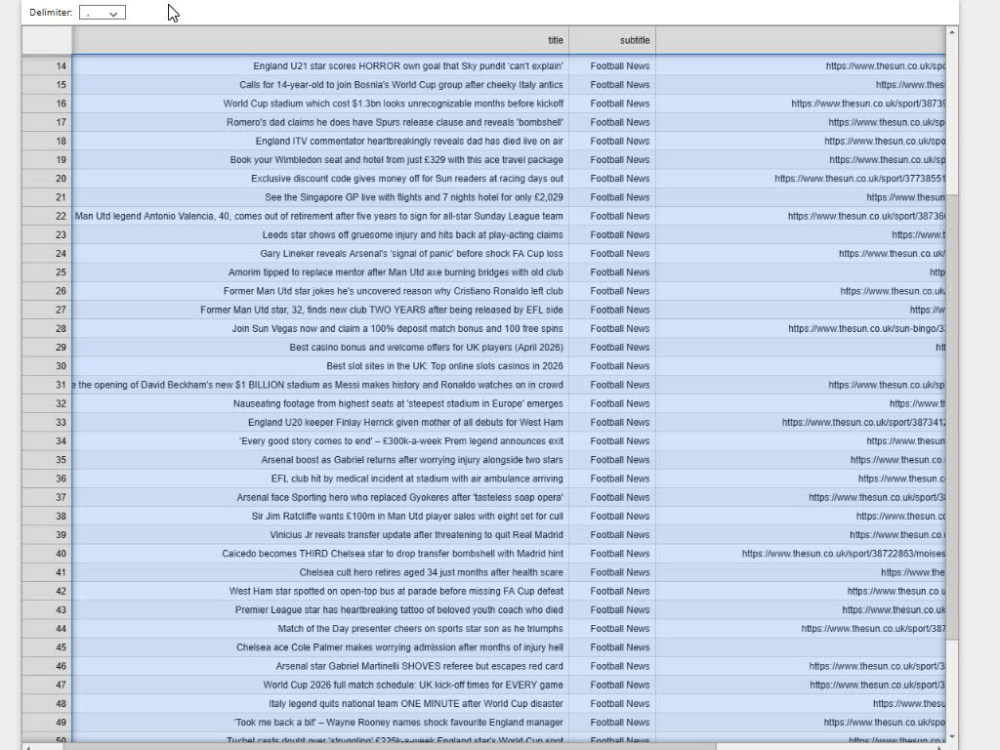Click title 'Arsenal face Sporting hero who replaced Gyokeres'

click(x=400, y=497)
